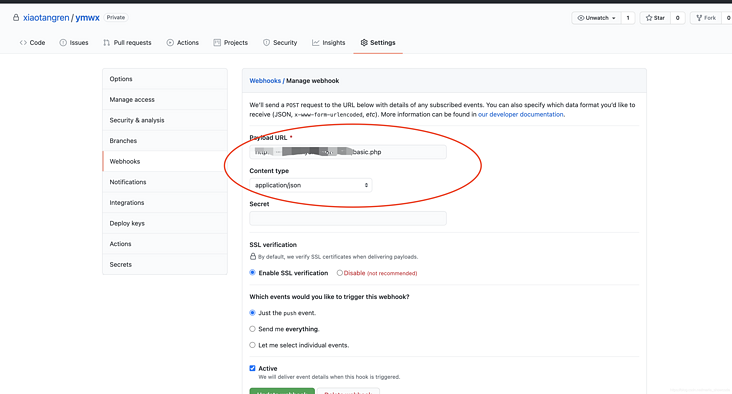Click the Projects board icon
Viewport: 732px width, 394px height.
click(217, 42)
